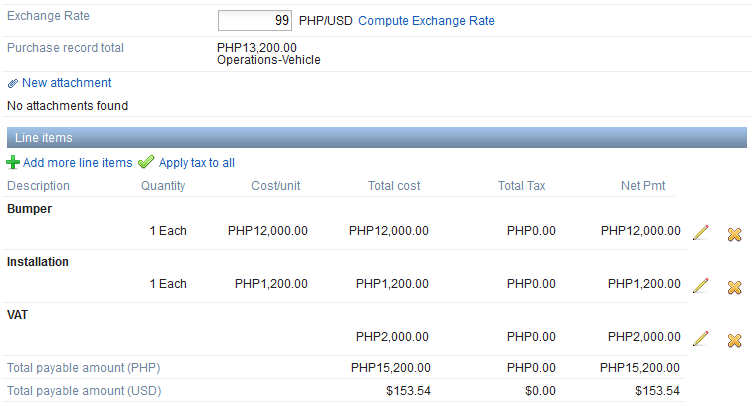Click the Compute Exchange Rate link

coord(426,21)
